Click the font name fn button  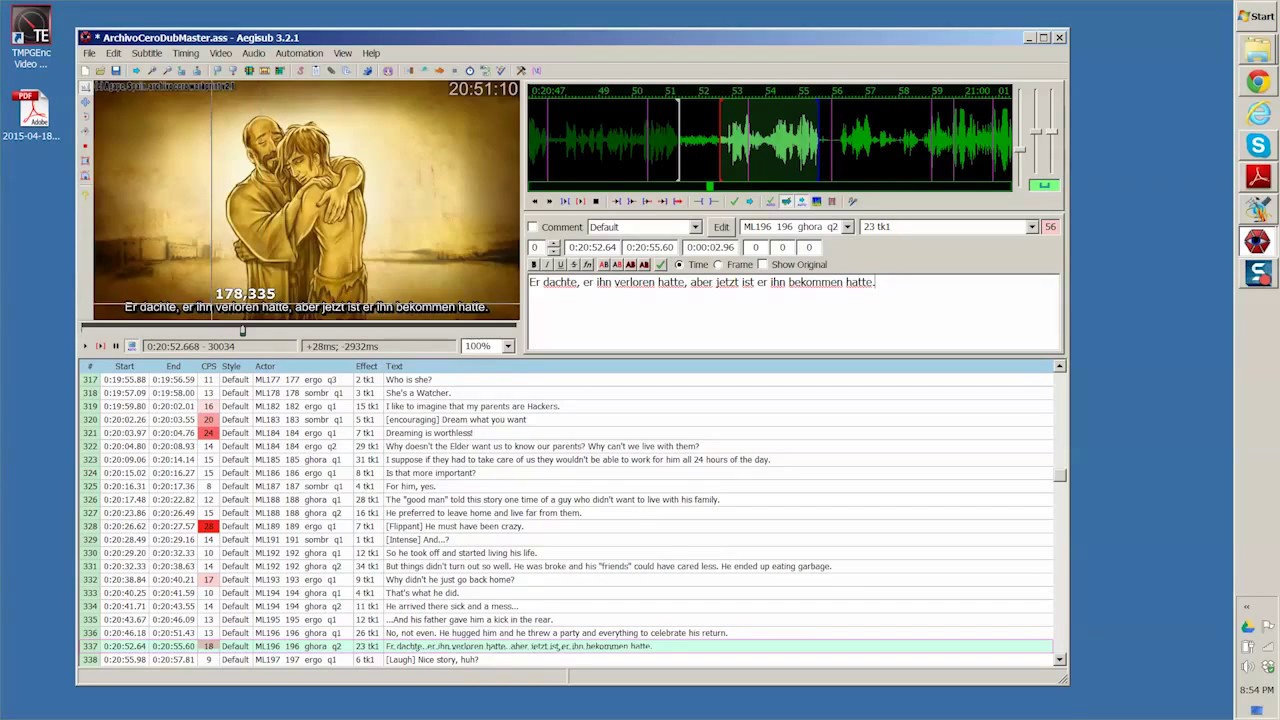(x=588, y=265)
